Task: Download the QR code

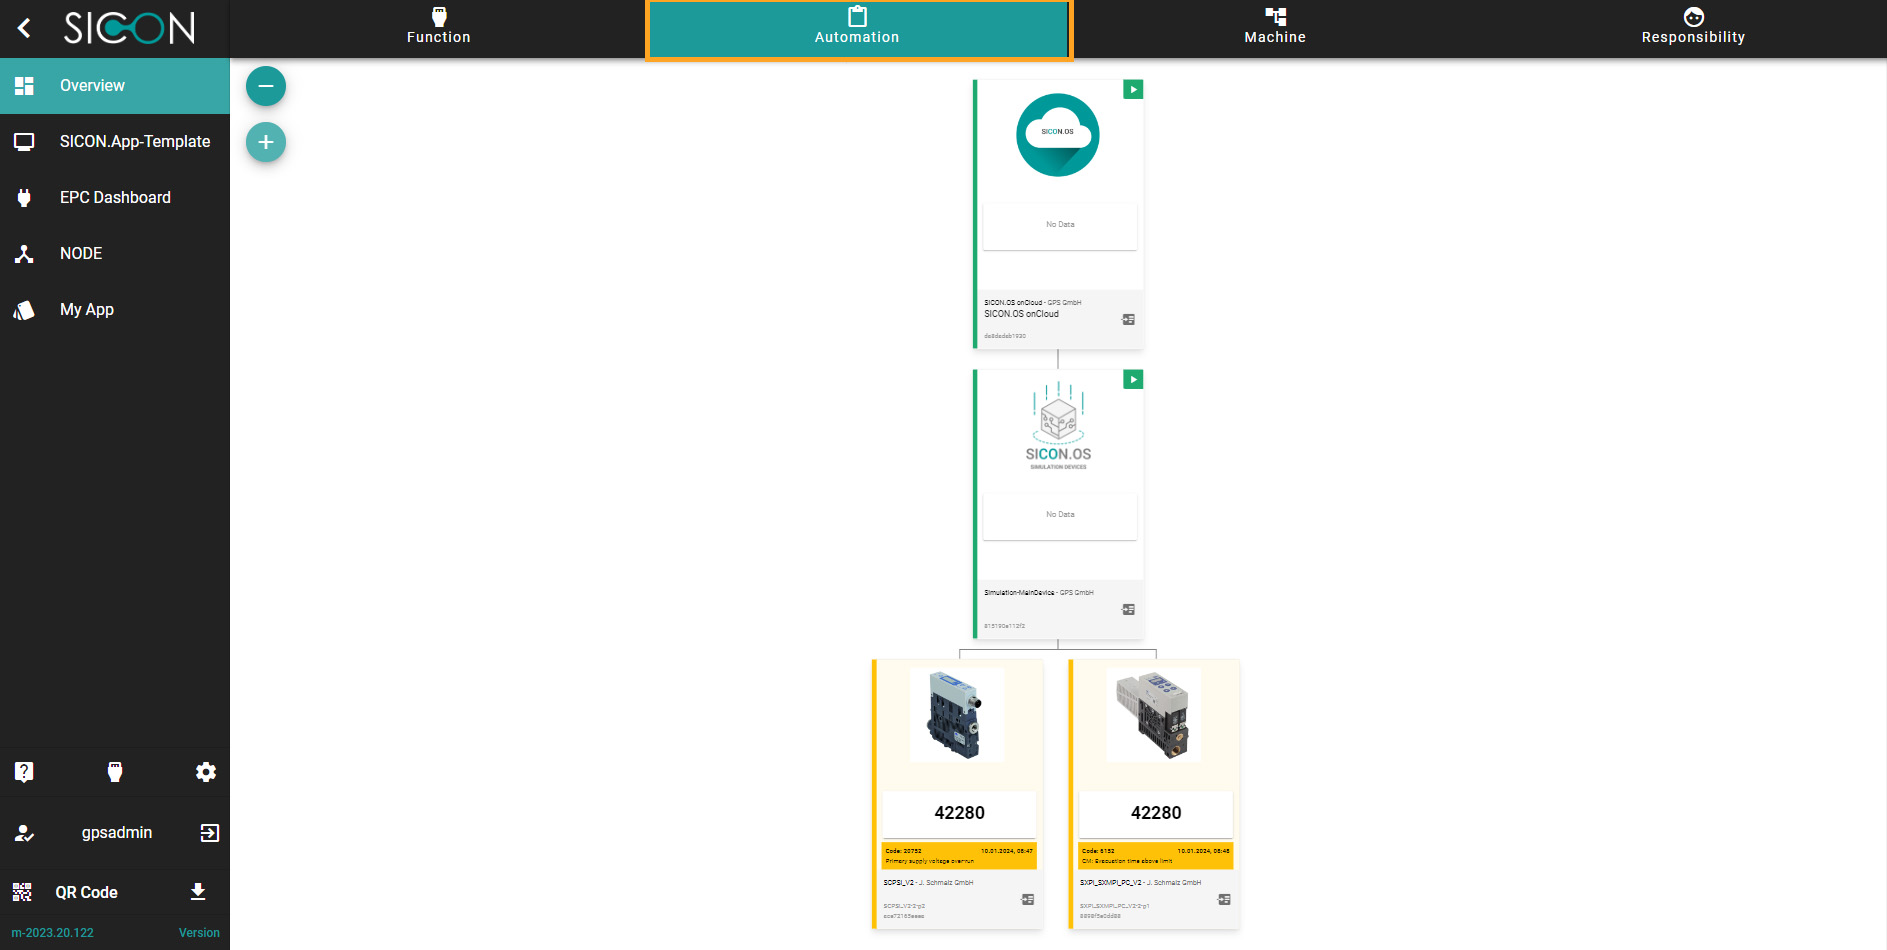Action: (x=198, y=892)
